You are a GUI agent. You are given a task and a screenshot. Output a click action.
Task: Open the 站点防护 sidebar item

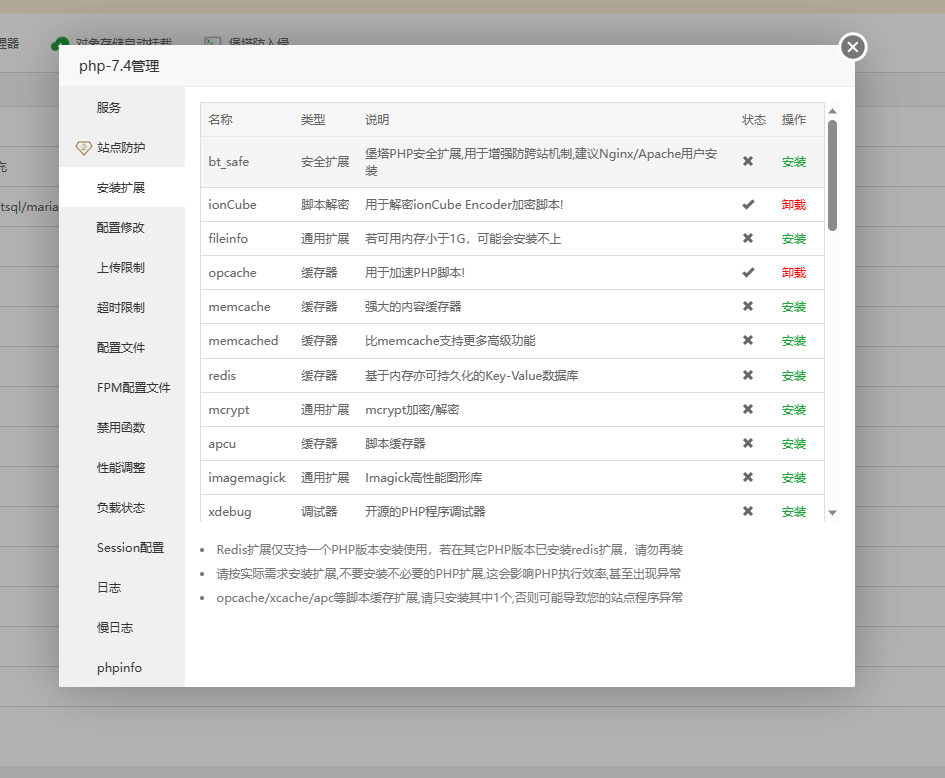pos(121,147)
